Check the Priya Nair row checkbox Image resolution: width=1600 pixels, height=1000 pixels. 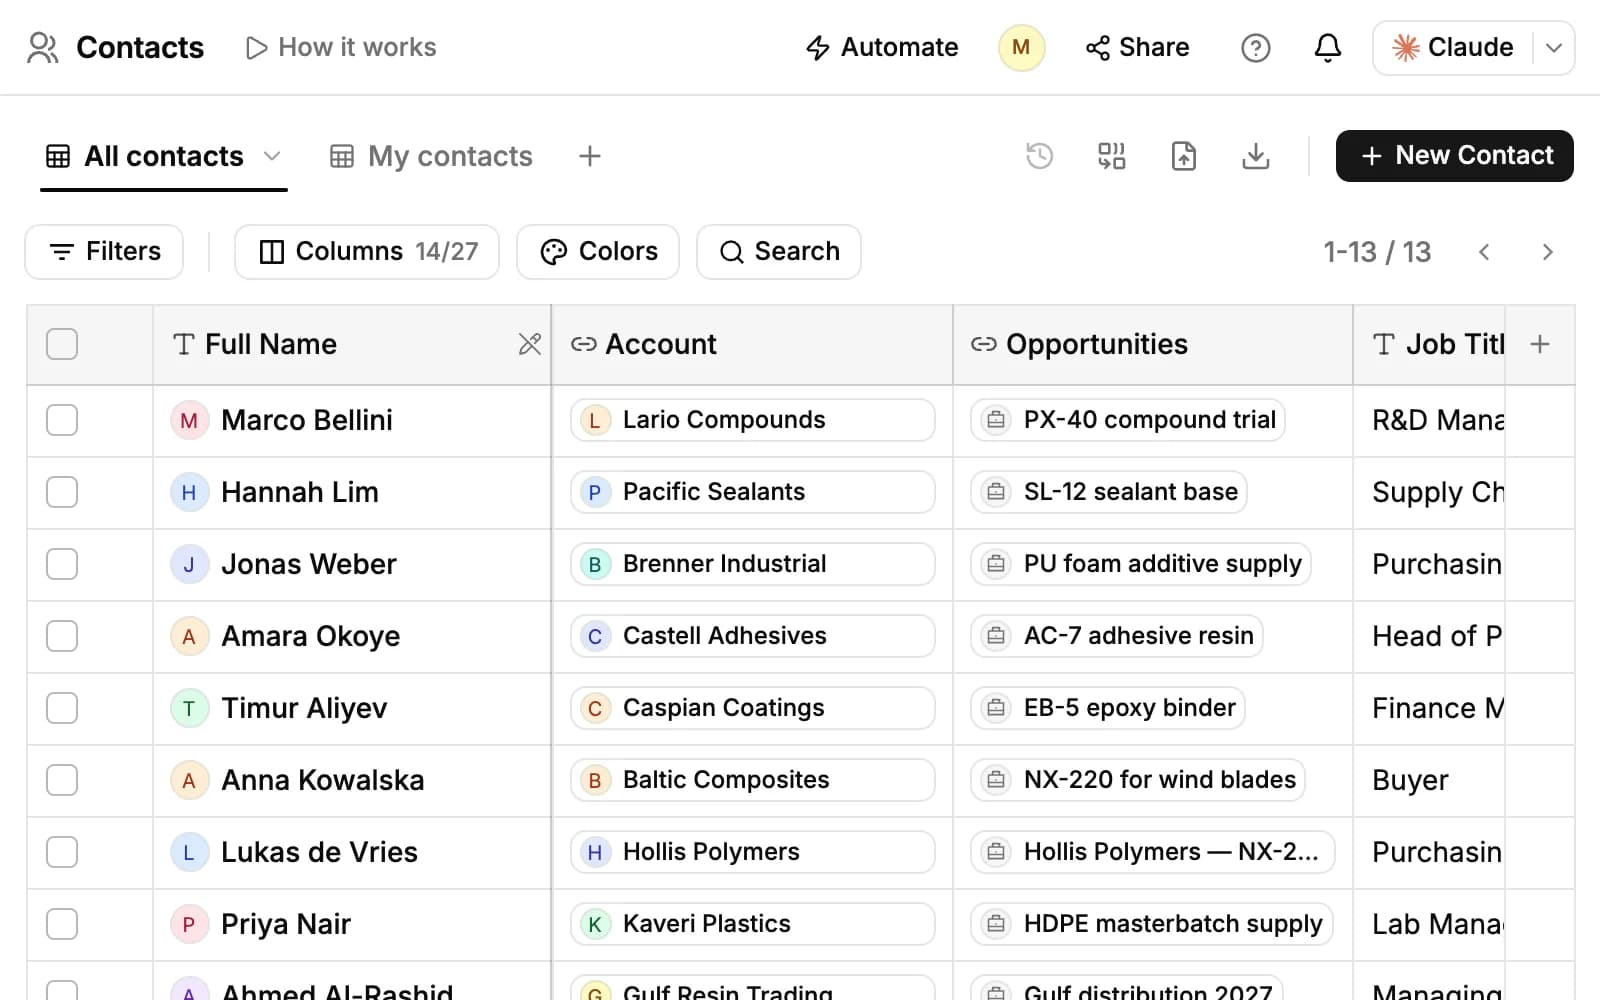click(x=62, y=924)
